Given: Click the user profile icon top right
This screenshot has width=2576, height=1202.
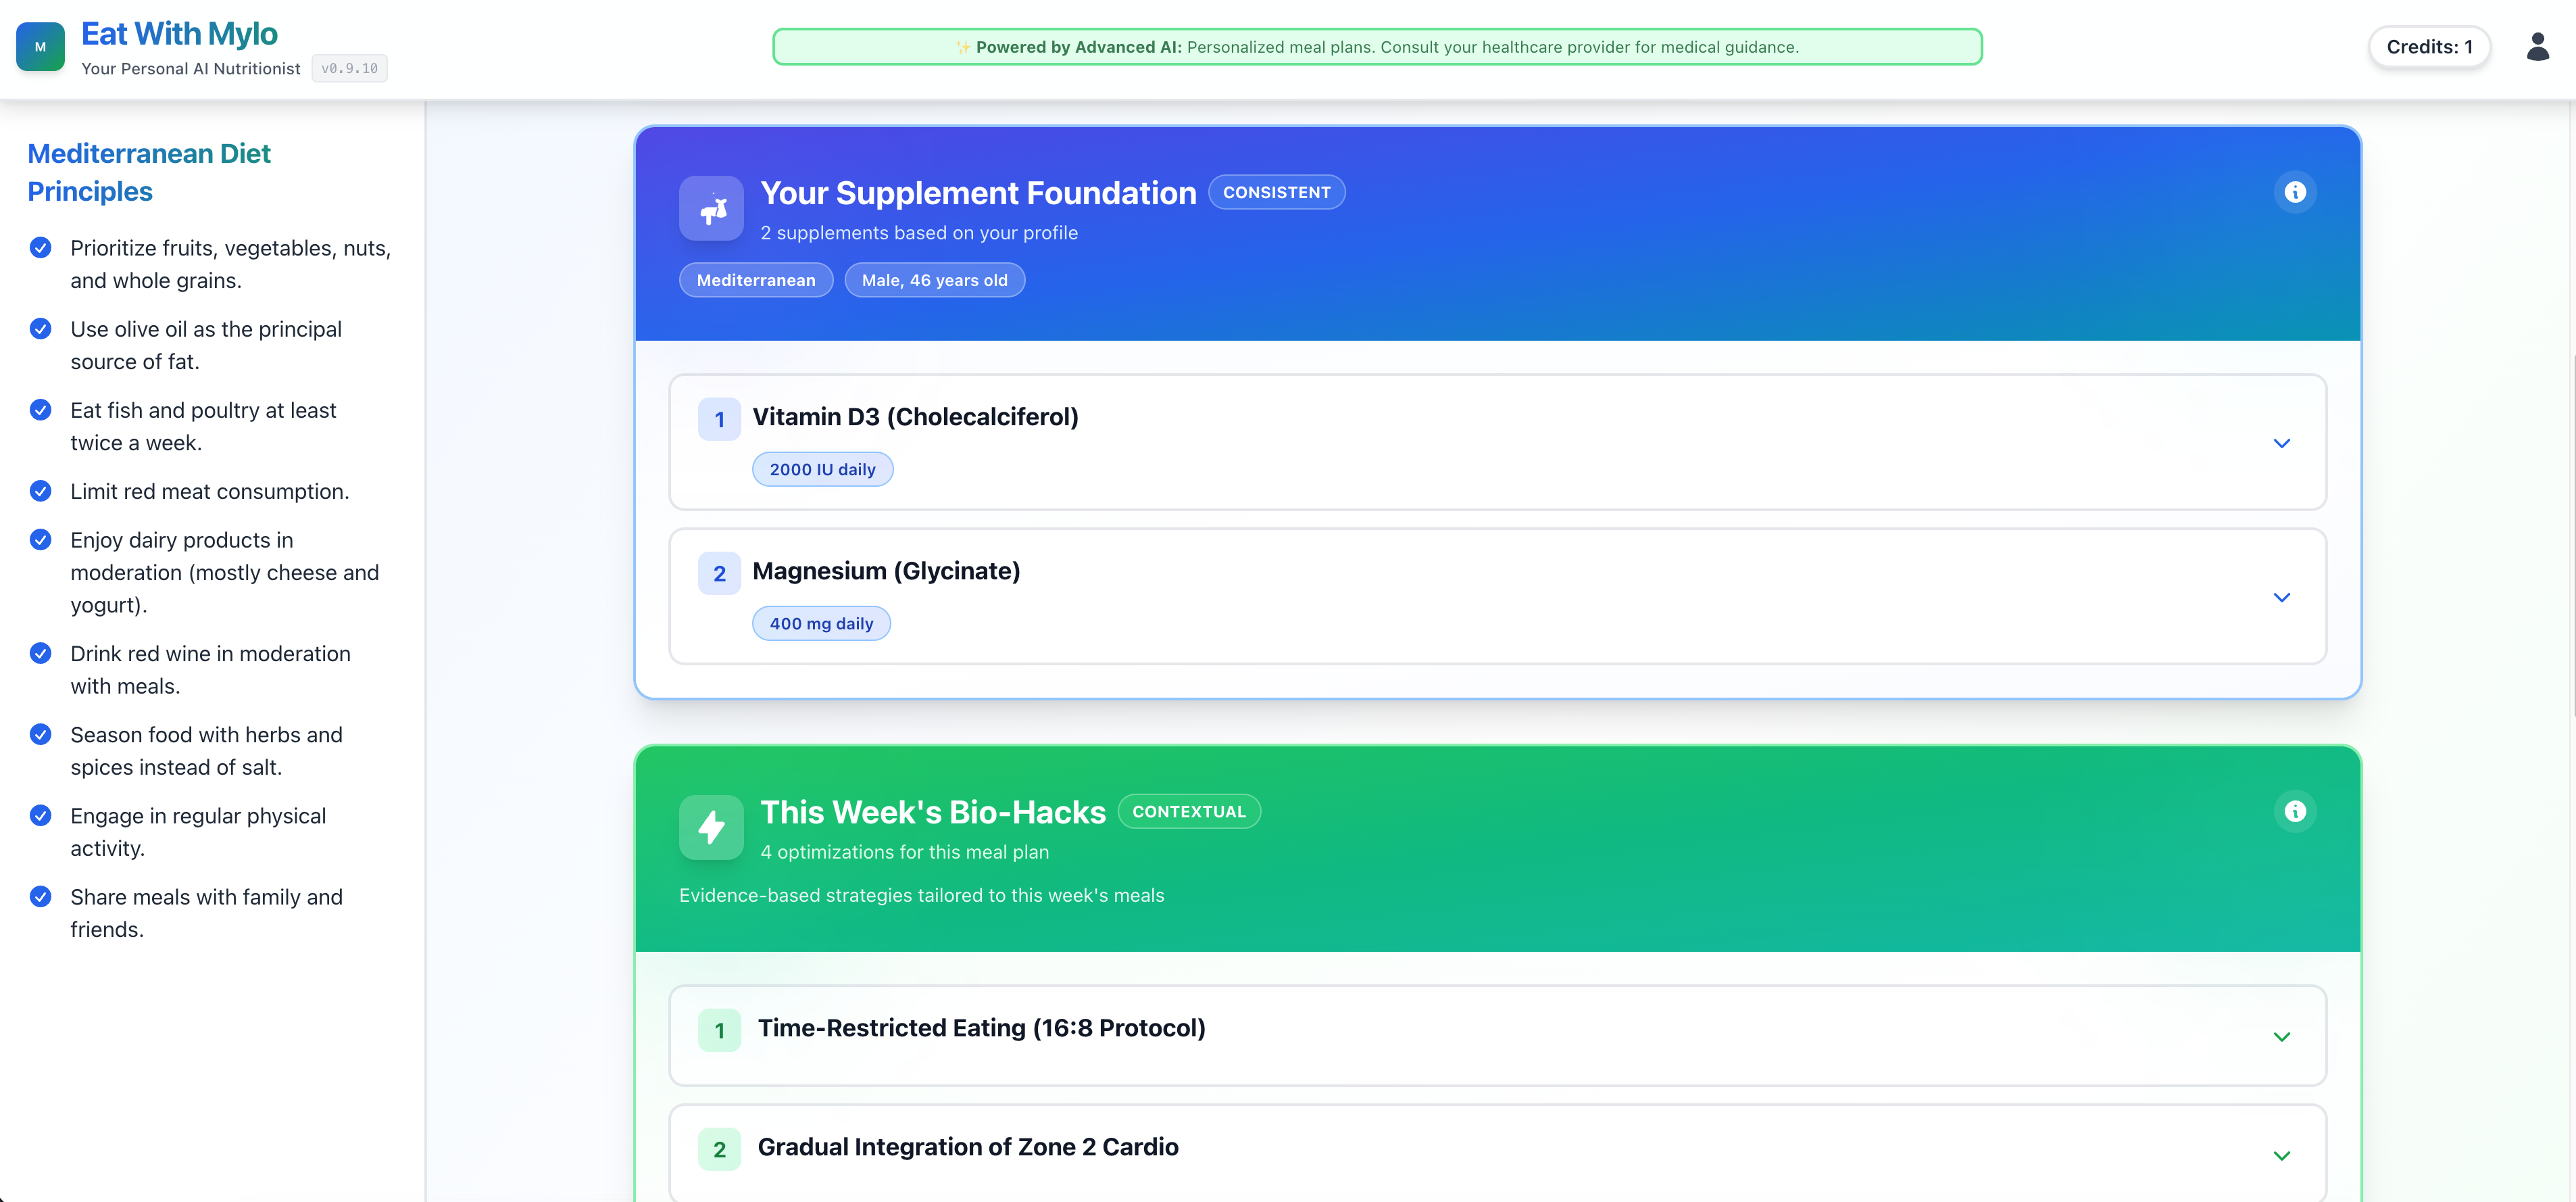Looking at the screenshot, I should pos(2538,46).
